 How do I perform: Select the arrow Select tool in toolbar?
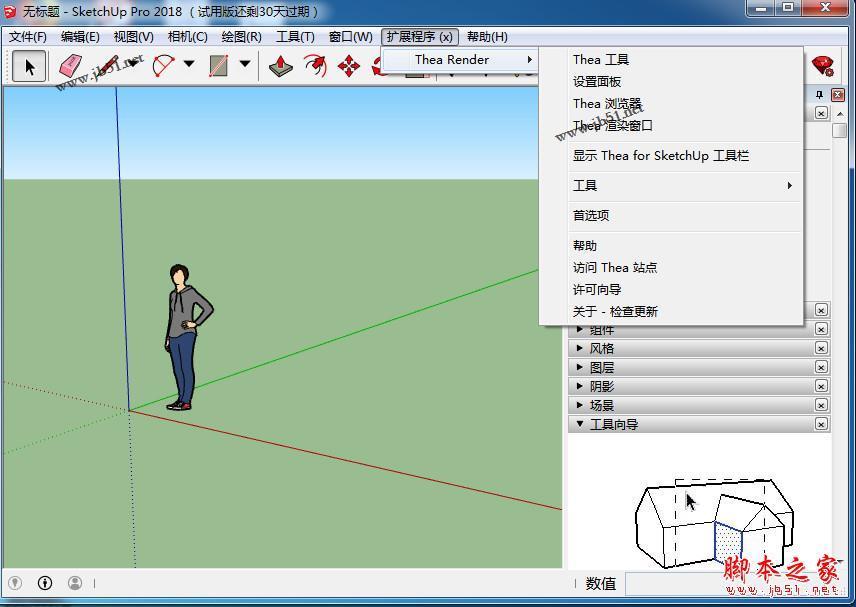[x=29, y=66]
